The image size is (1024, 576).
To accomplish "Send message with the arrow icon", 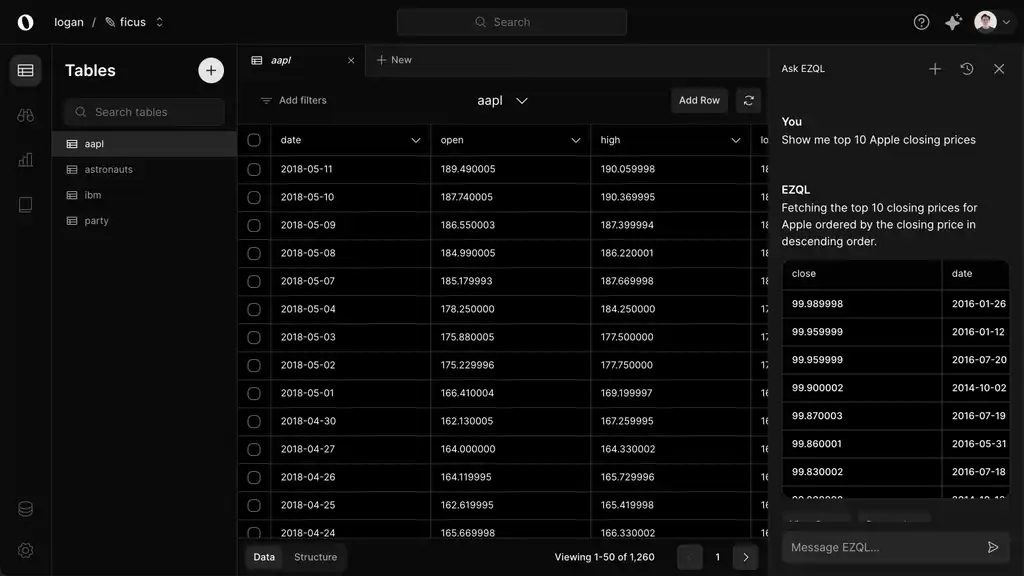I will [x=993, y=547].
